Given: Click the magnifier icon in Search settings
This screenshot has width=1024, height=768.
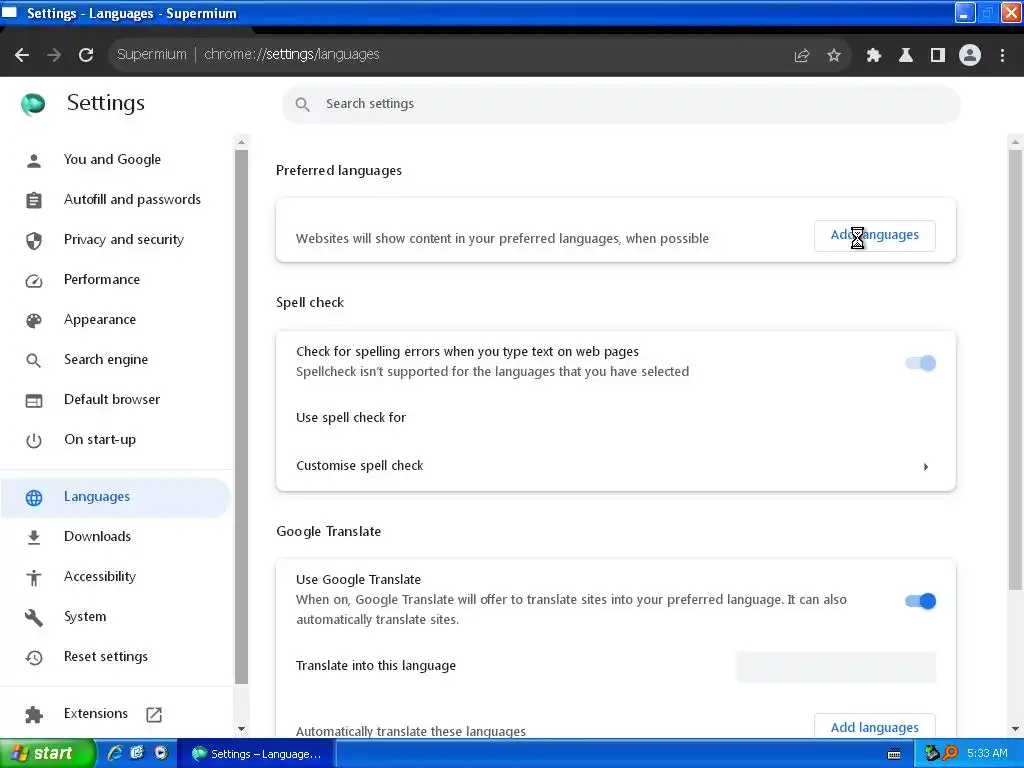Looking at the screenshot, I should point(302,104).
